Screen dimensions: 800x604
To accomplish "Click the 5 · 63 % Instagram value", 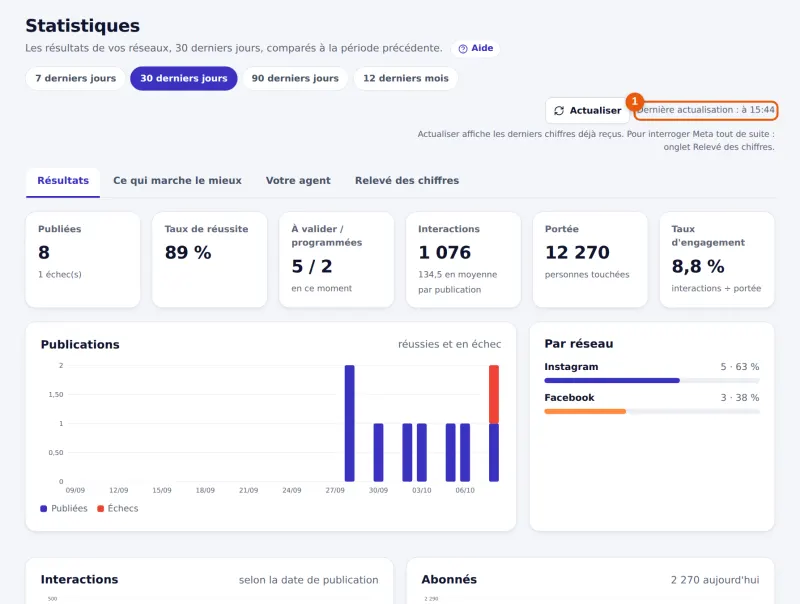I will (x=740, y=367).
